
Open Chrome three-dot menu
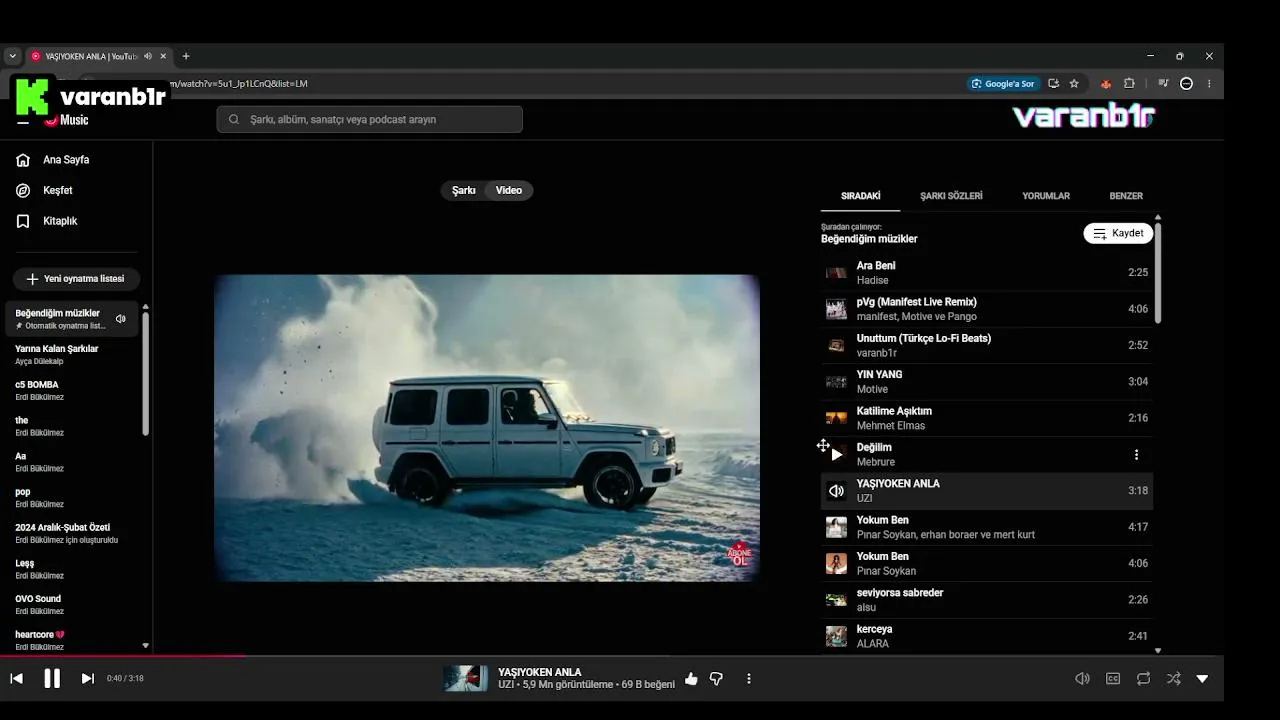(1209, 84)
